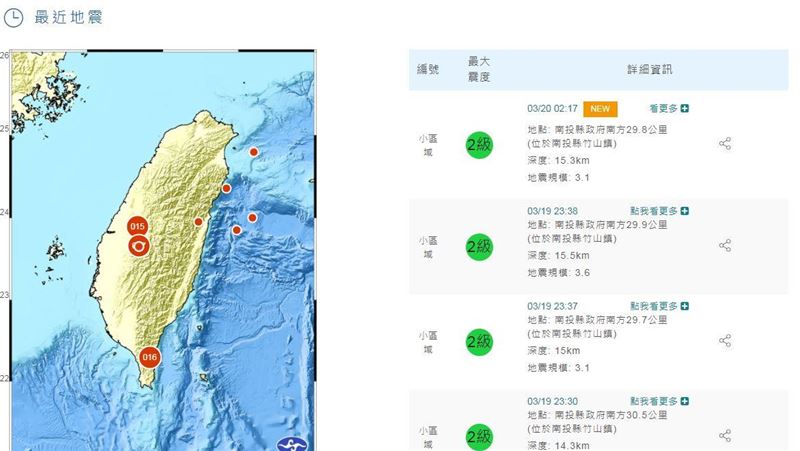Click the 2級 badge for 03/19 23:30
Viewport: 800px width, 451px height.
tap(479, 437)
